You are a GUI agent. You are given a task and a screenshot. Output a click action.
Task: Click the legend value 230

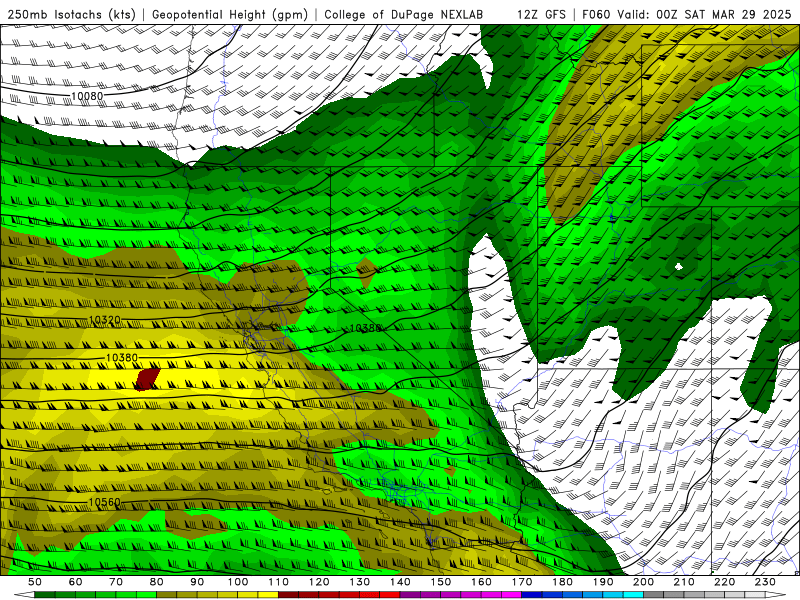tap(765, 582)
